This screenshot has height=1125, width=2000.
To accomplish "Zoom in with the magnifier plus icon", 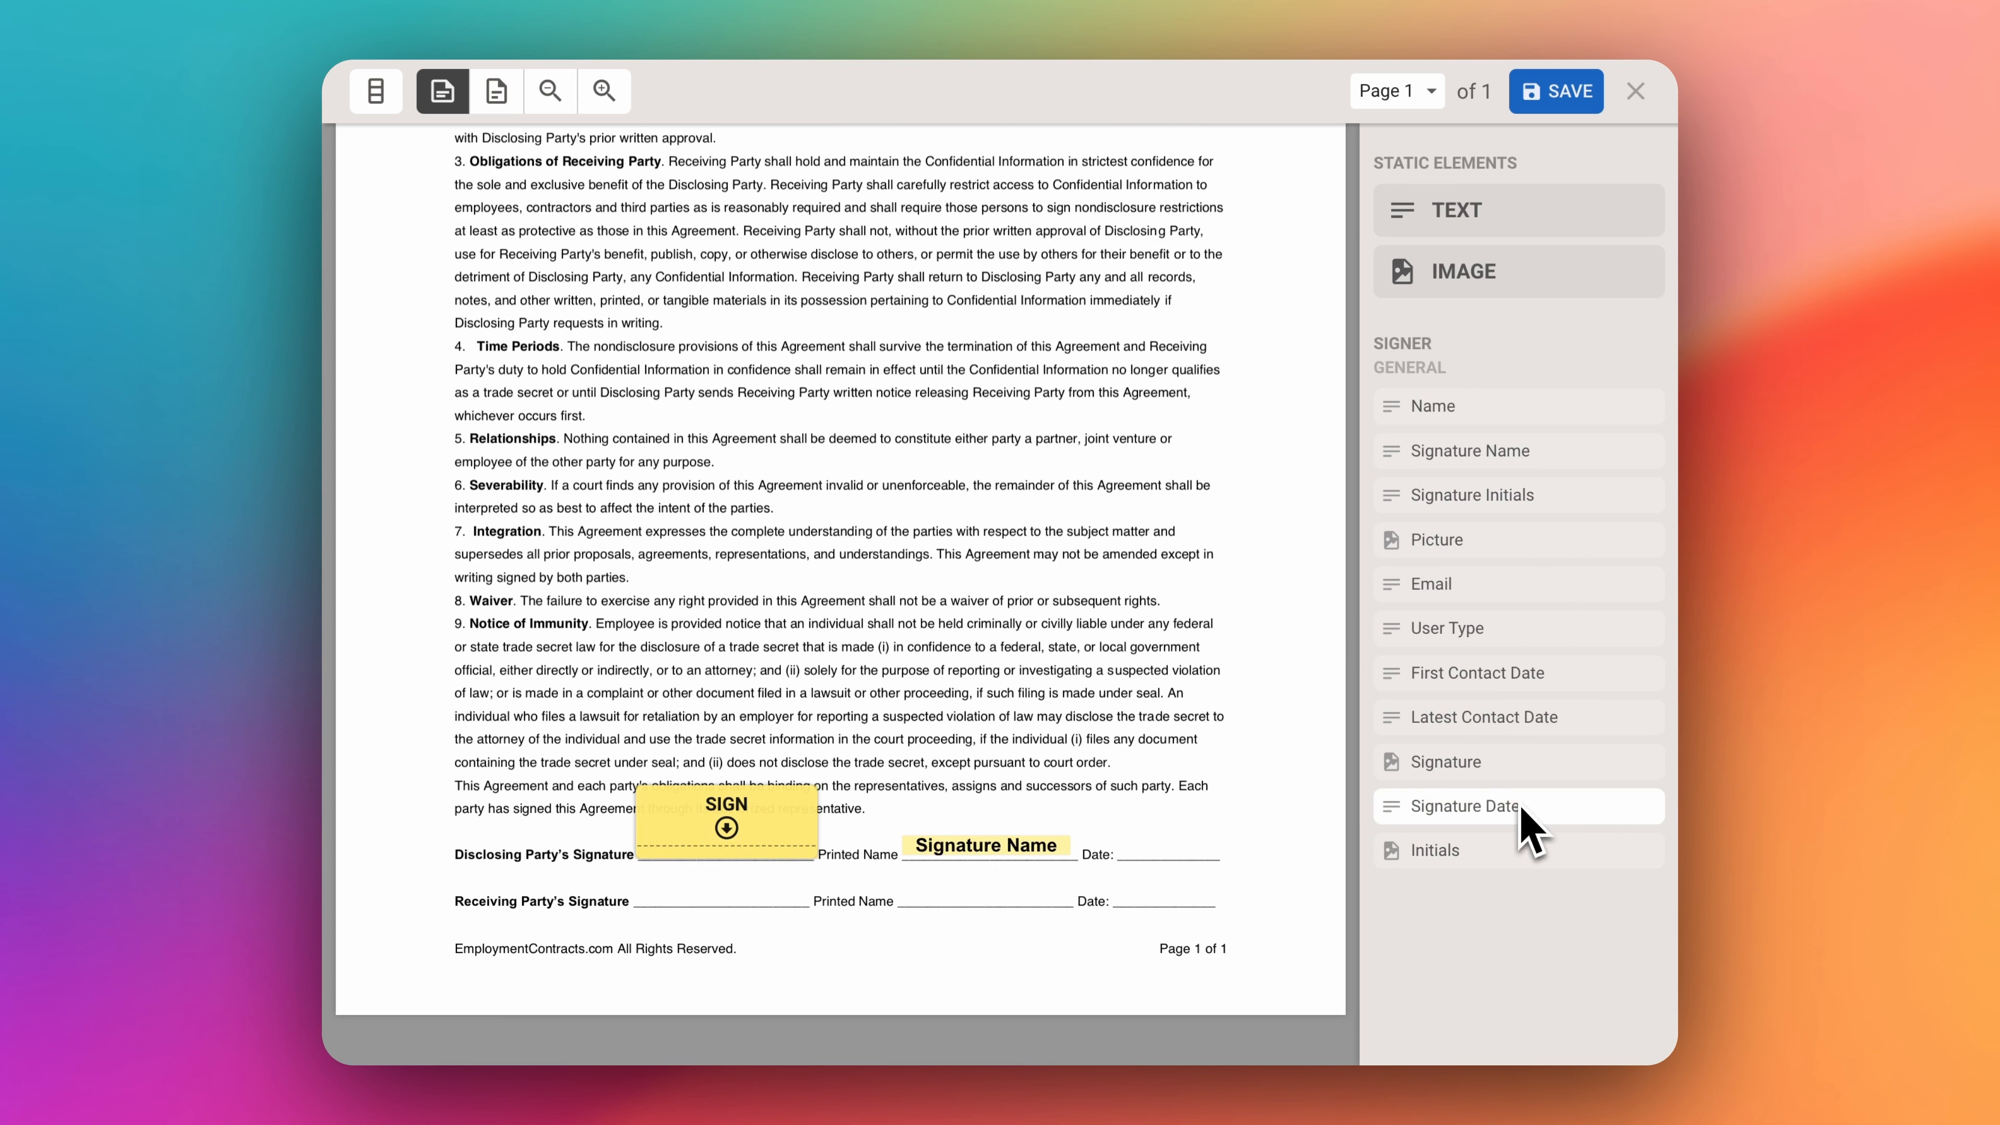I will (x=604, y=91).
